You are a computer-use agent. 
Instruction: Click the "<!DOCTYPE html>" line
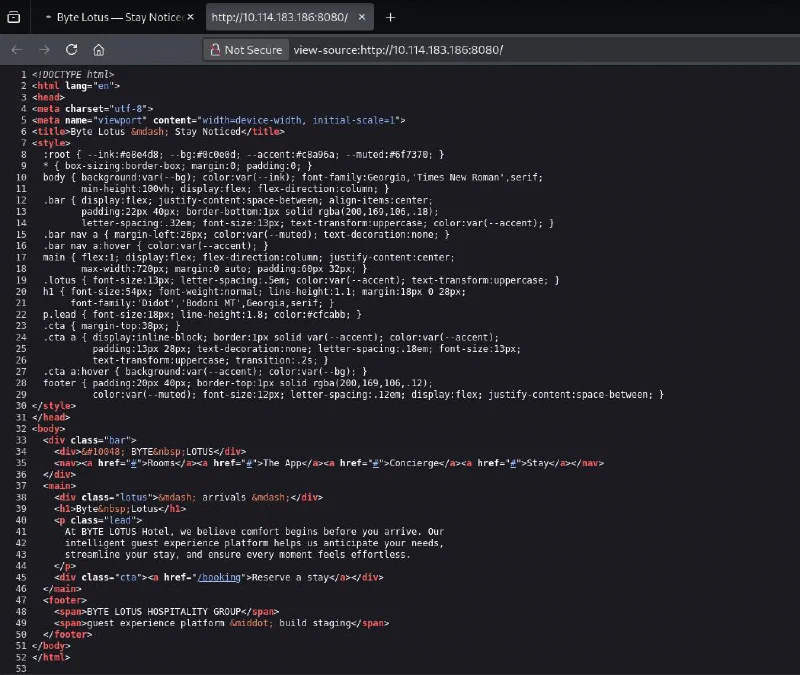(x=73, y=74)
